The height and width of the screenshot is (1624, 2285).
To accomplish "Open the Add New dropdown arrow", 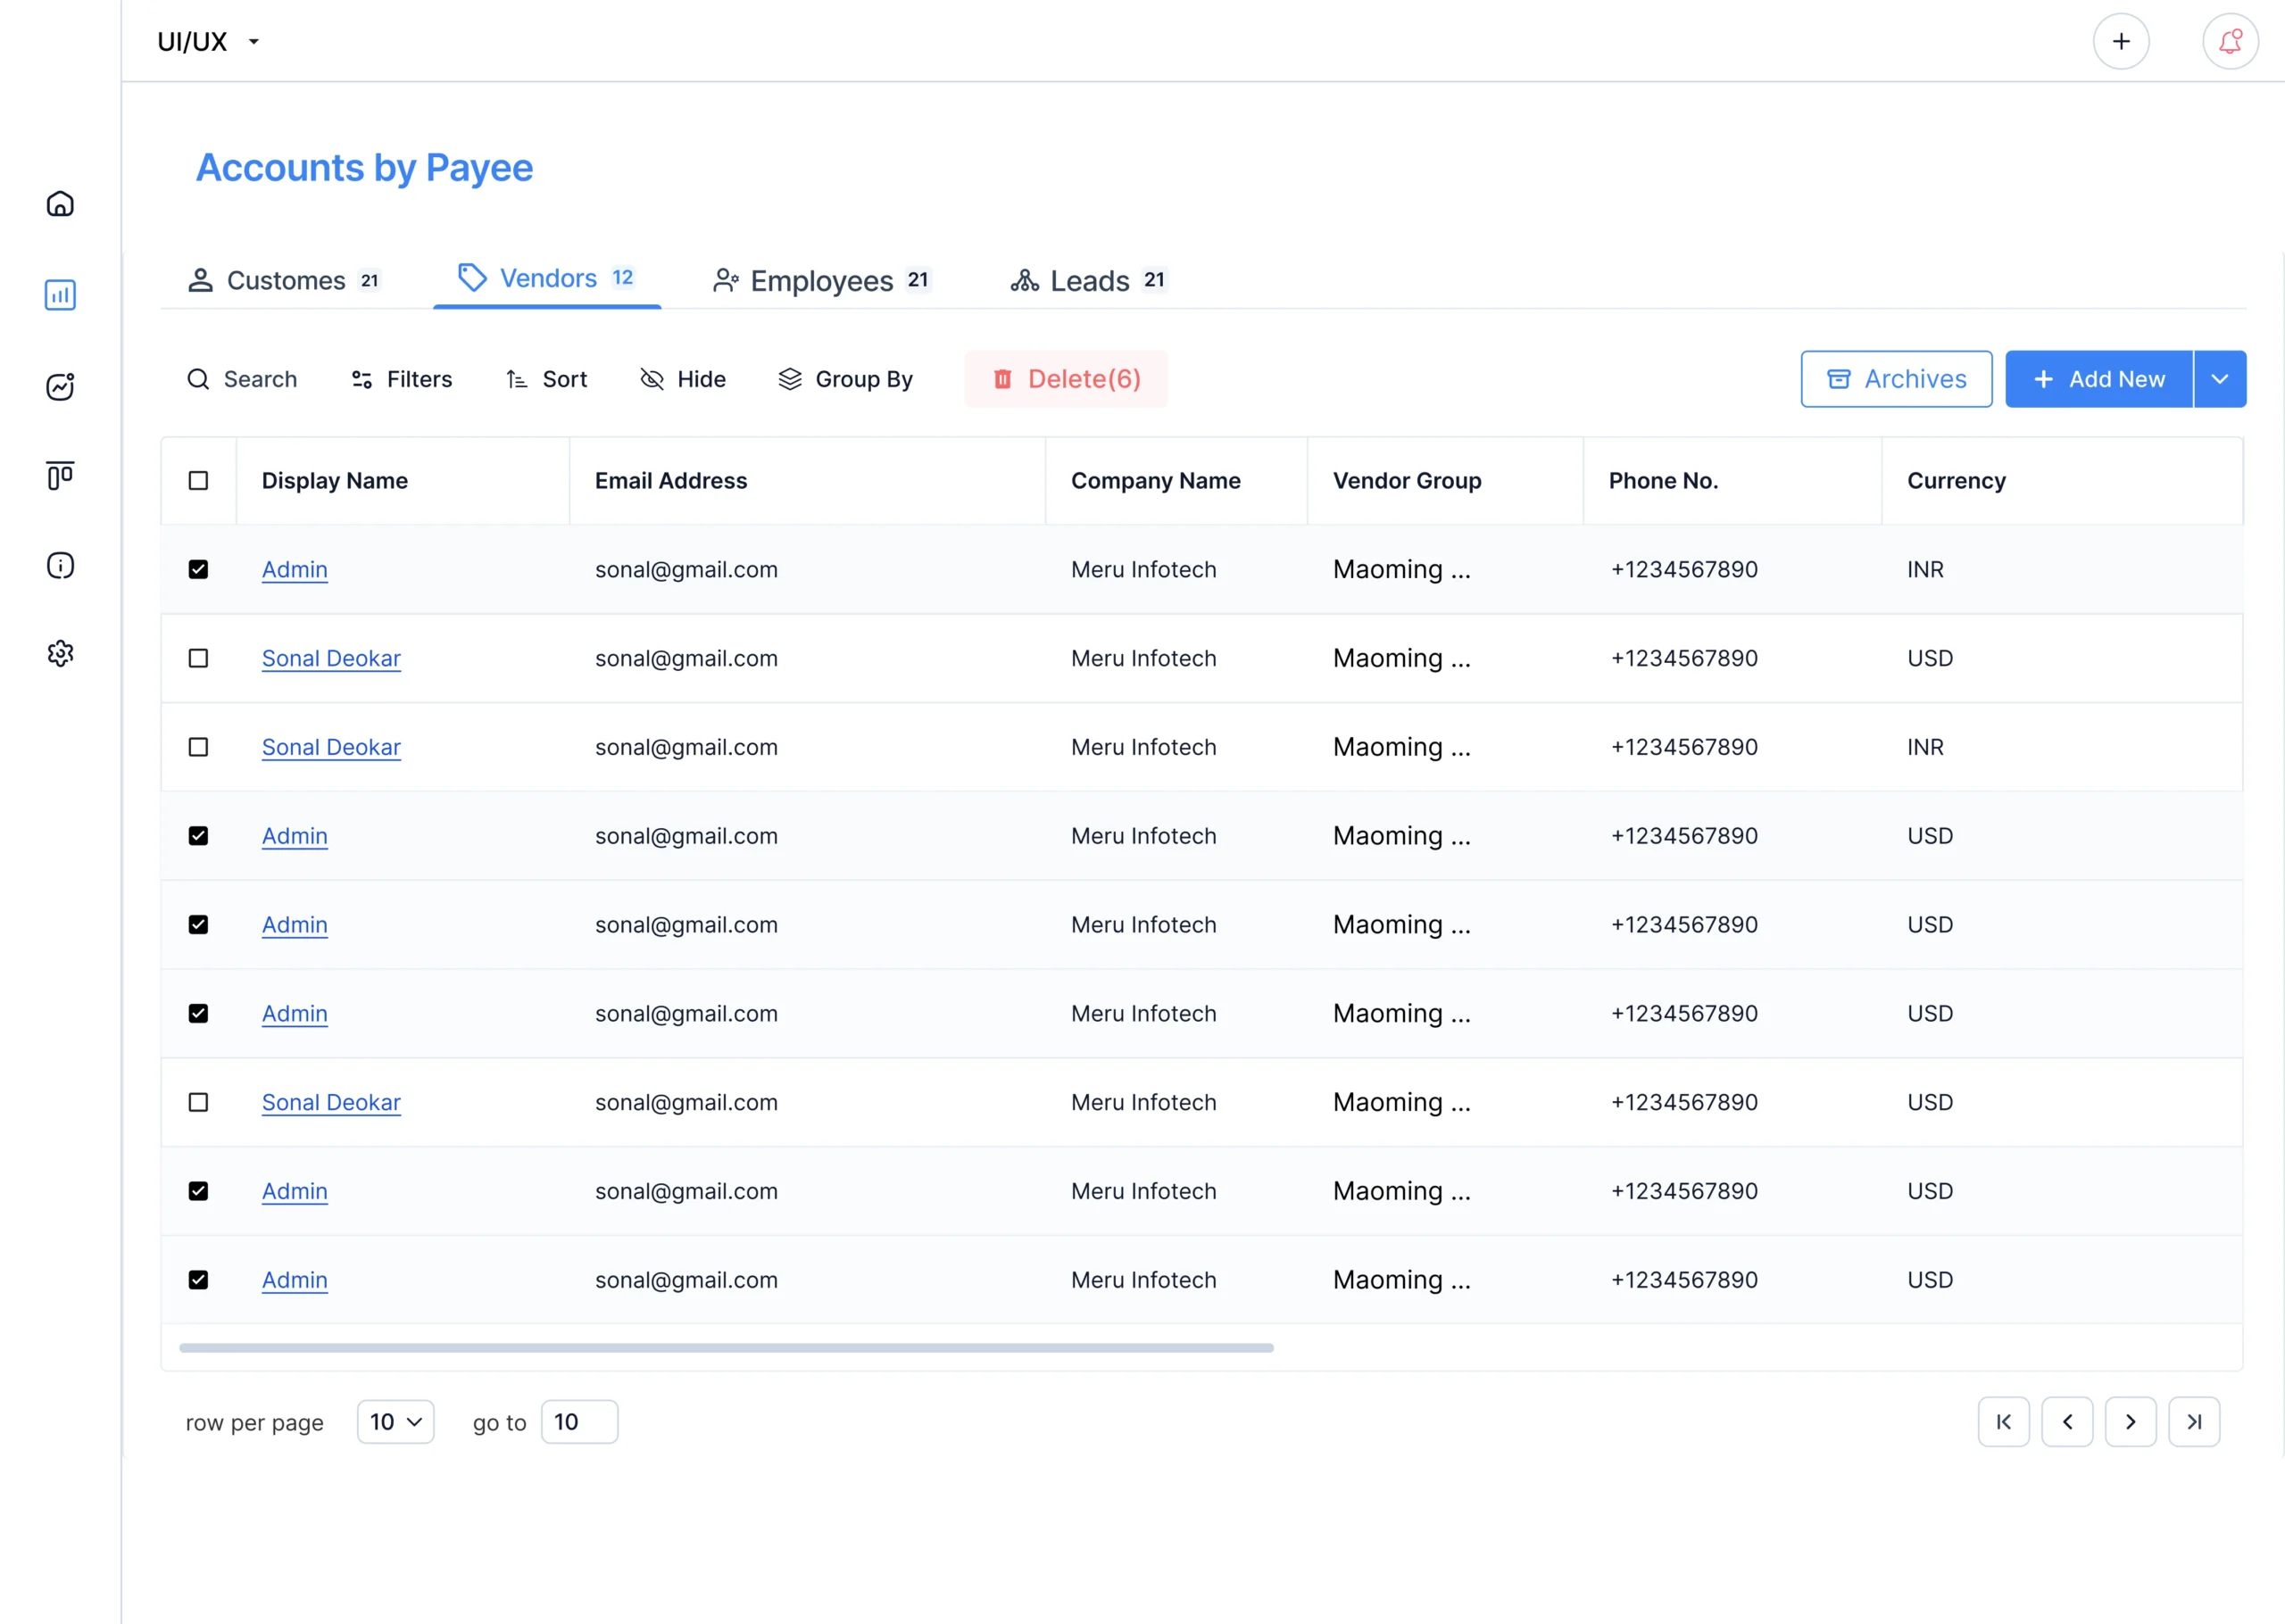I will click(x=2220, y=379).
